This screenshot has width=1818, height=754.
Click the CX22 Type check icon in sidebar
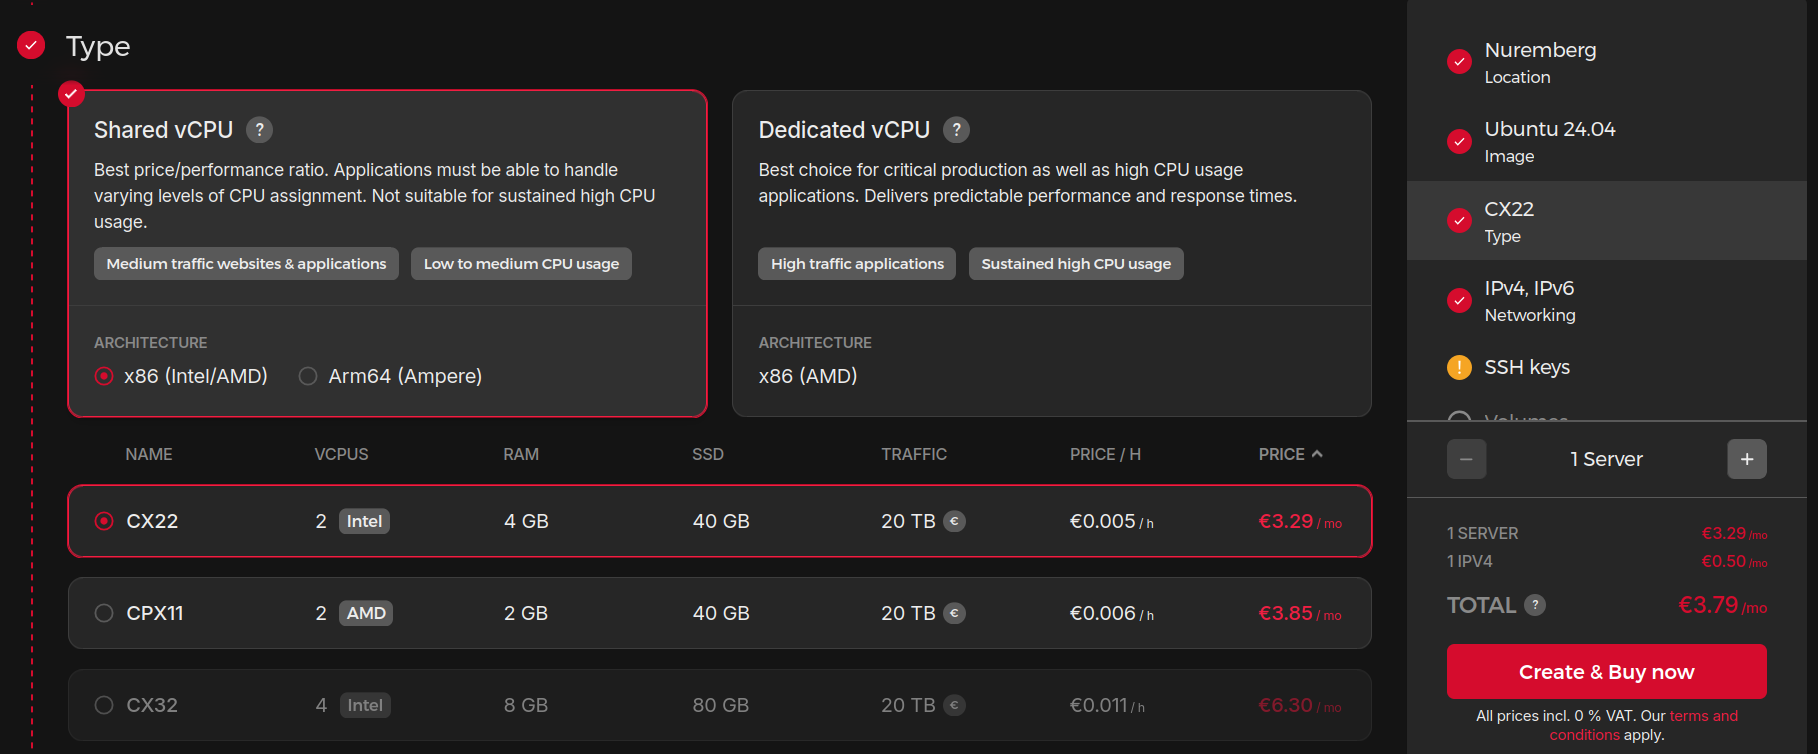(1459, 221)
